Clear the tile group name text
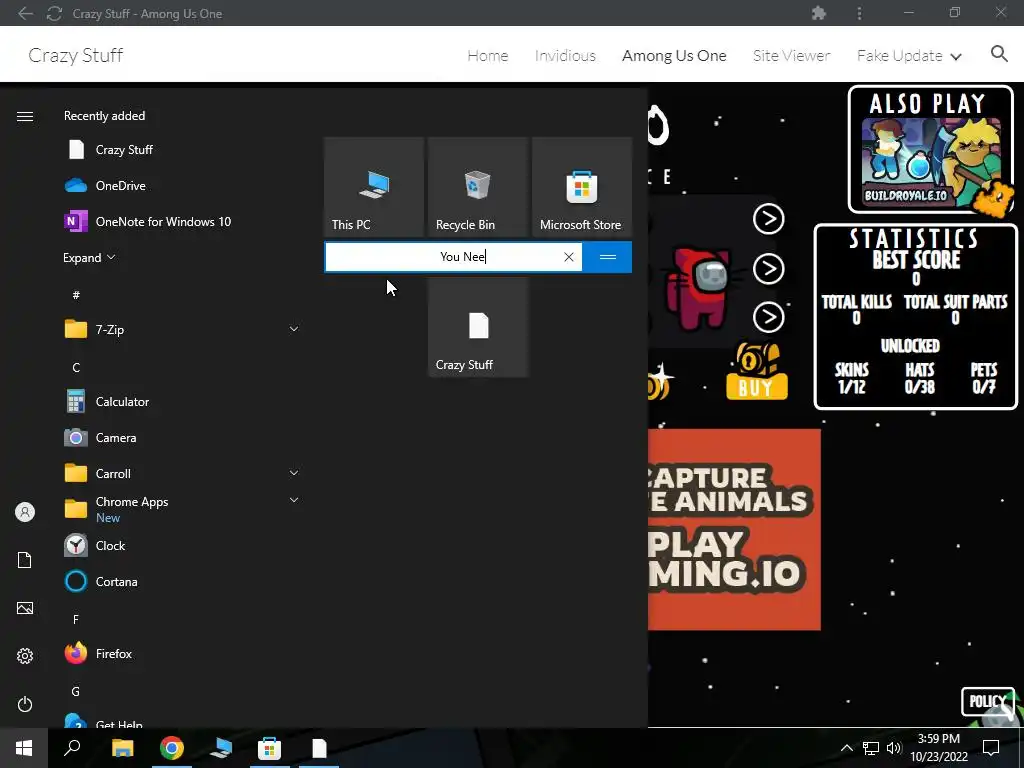Image resolution: width=1024 pixels, height=768 pixels. pos(569,257)
